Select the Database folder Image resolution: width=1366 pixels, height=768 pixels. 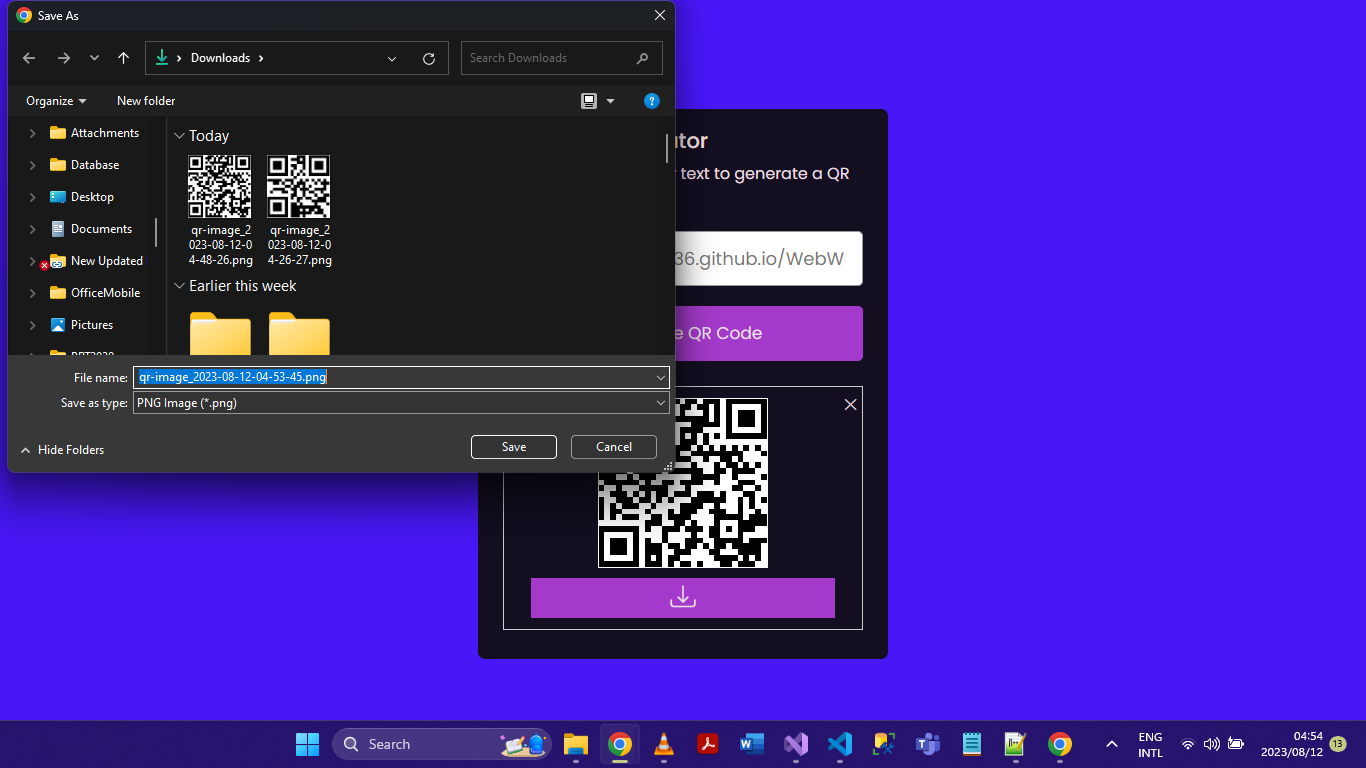[x=94, y=165]
